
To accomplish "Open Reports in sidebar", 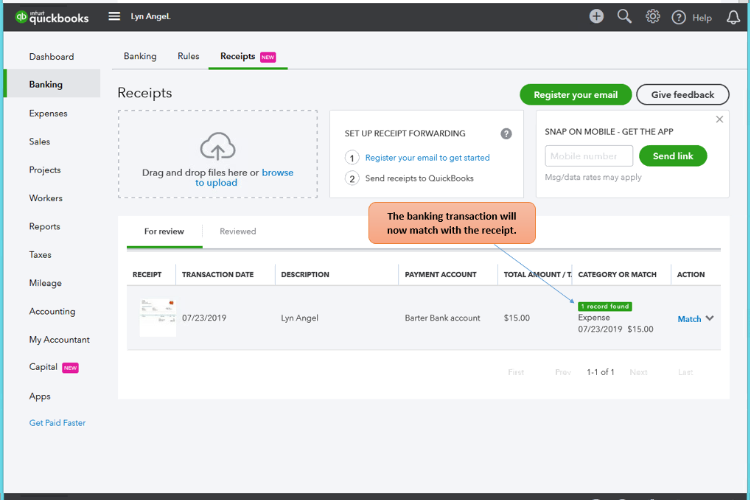I will tap(44, 226).
